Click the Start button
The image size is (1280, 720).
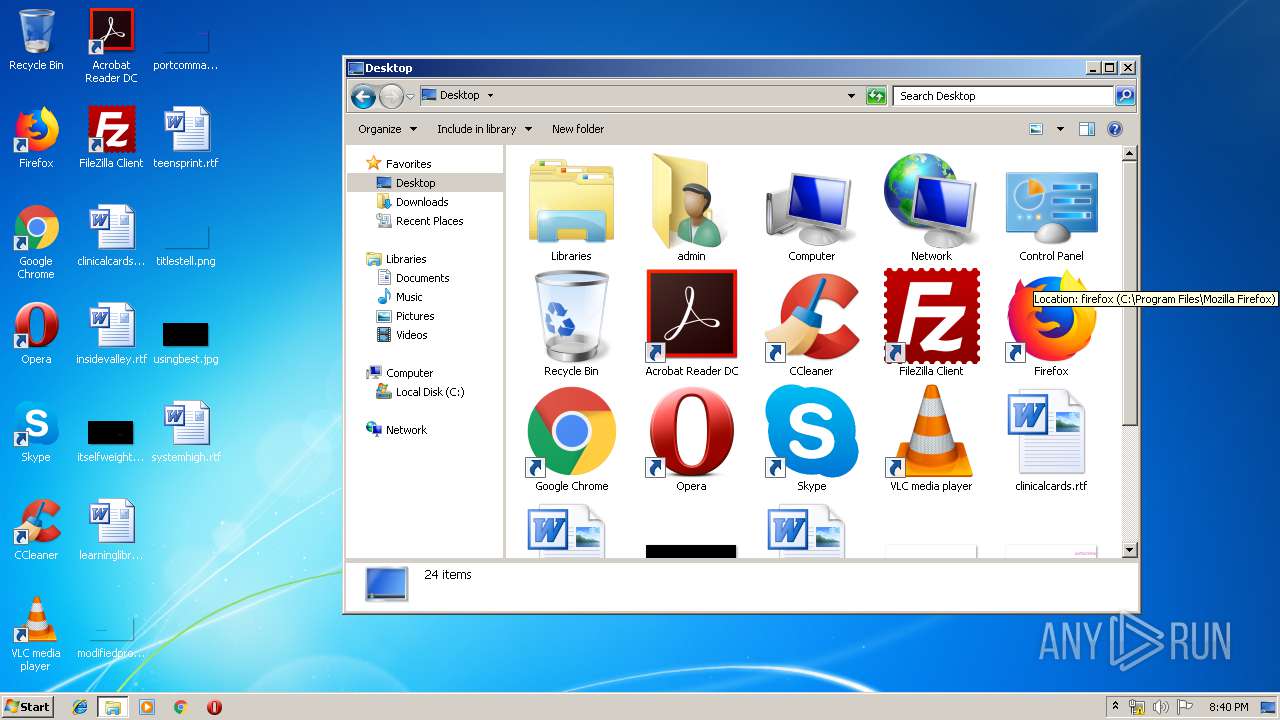(x=28, y=706)
